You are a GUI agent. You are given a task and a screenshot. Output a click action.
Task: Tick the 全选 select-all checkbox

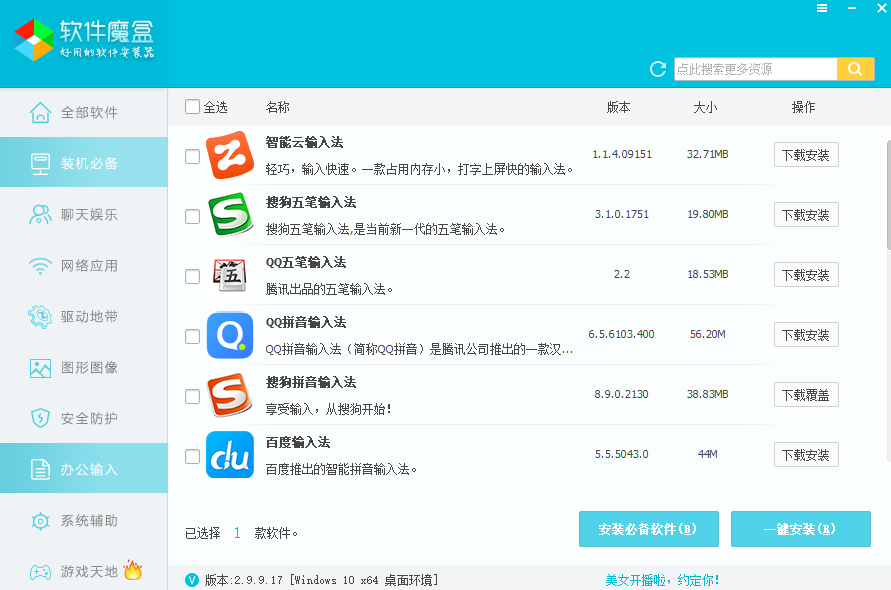tap(193, 106)
